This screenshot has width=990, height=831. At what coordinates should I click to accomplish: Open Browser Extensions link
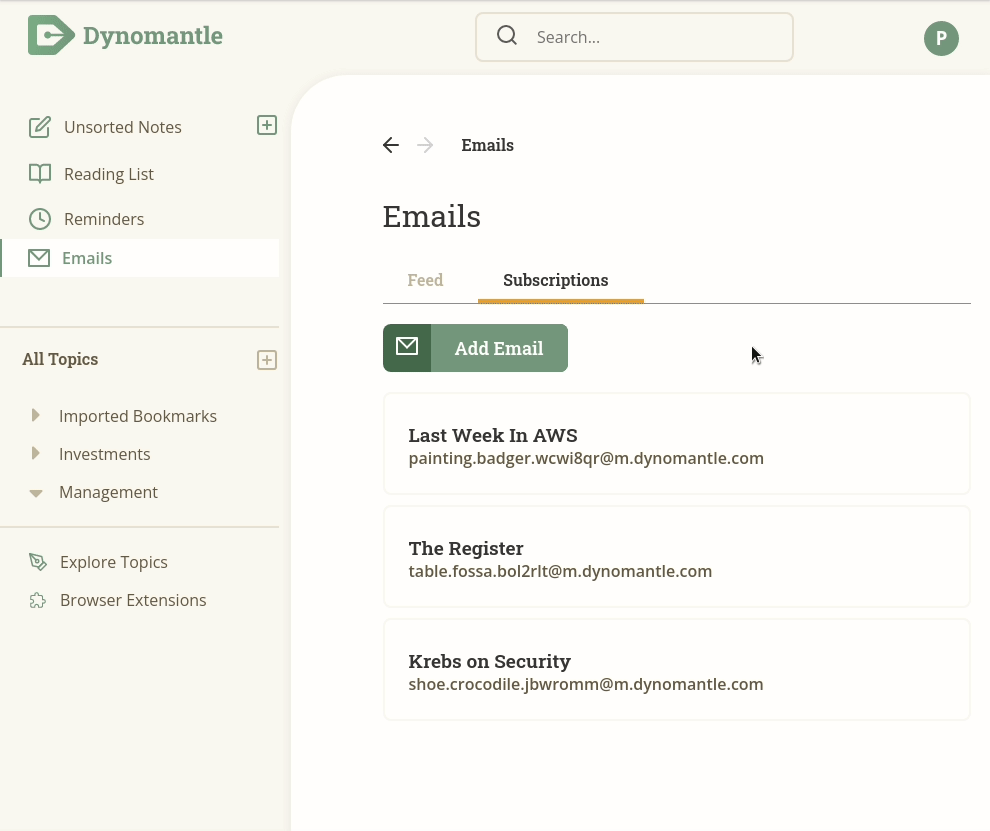click(x=133, y=600)
